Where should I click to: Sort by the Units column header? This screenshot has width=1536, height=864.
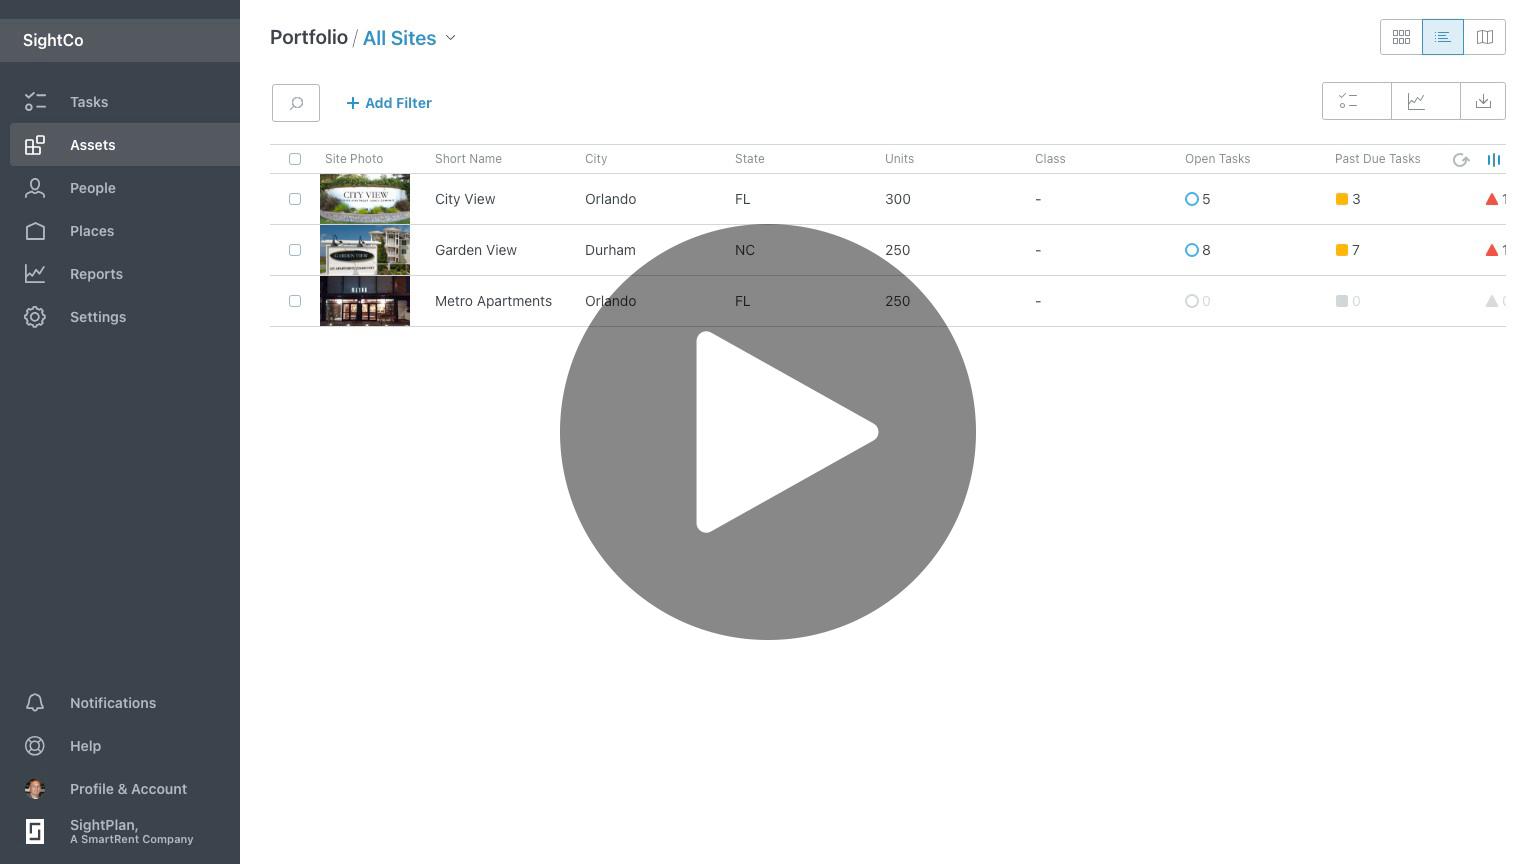click(x=899, y=159)
